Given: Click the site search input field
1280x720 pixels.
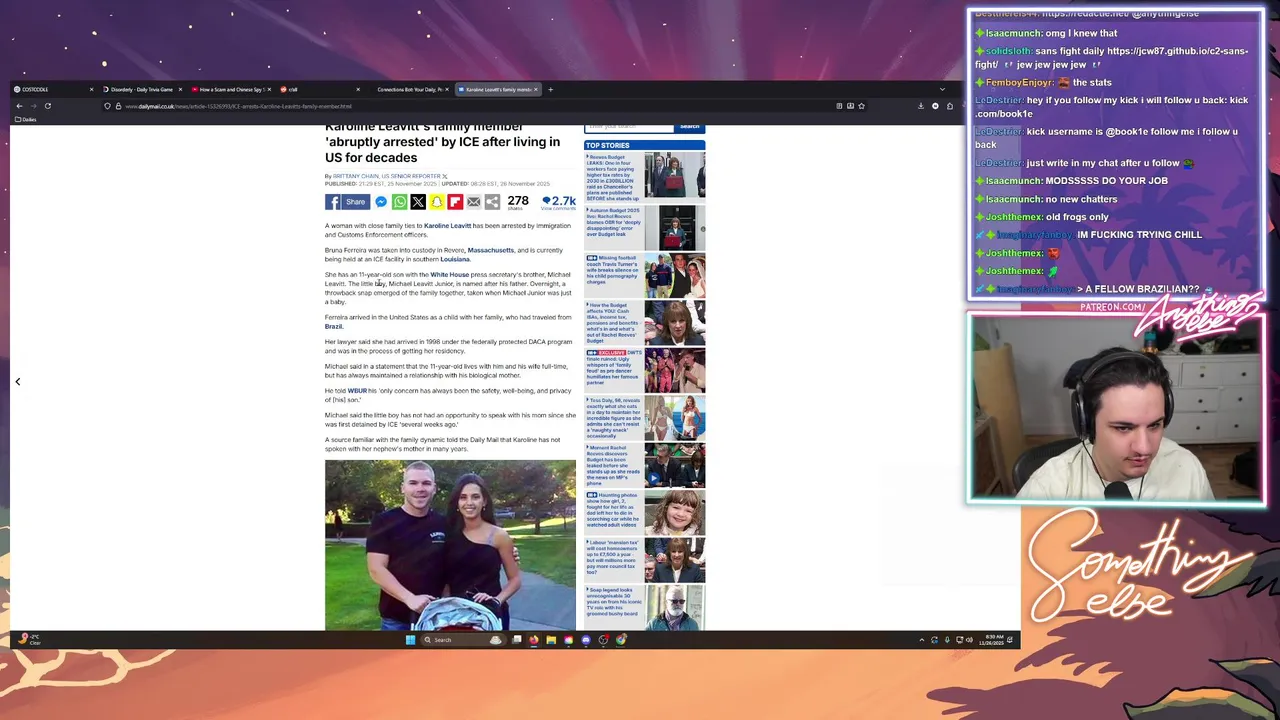Looking at the screenshot, I should 629,127.
